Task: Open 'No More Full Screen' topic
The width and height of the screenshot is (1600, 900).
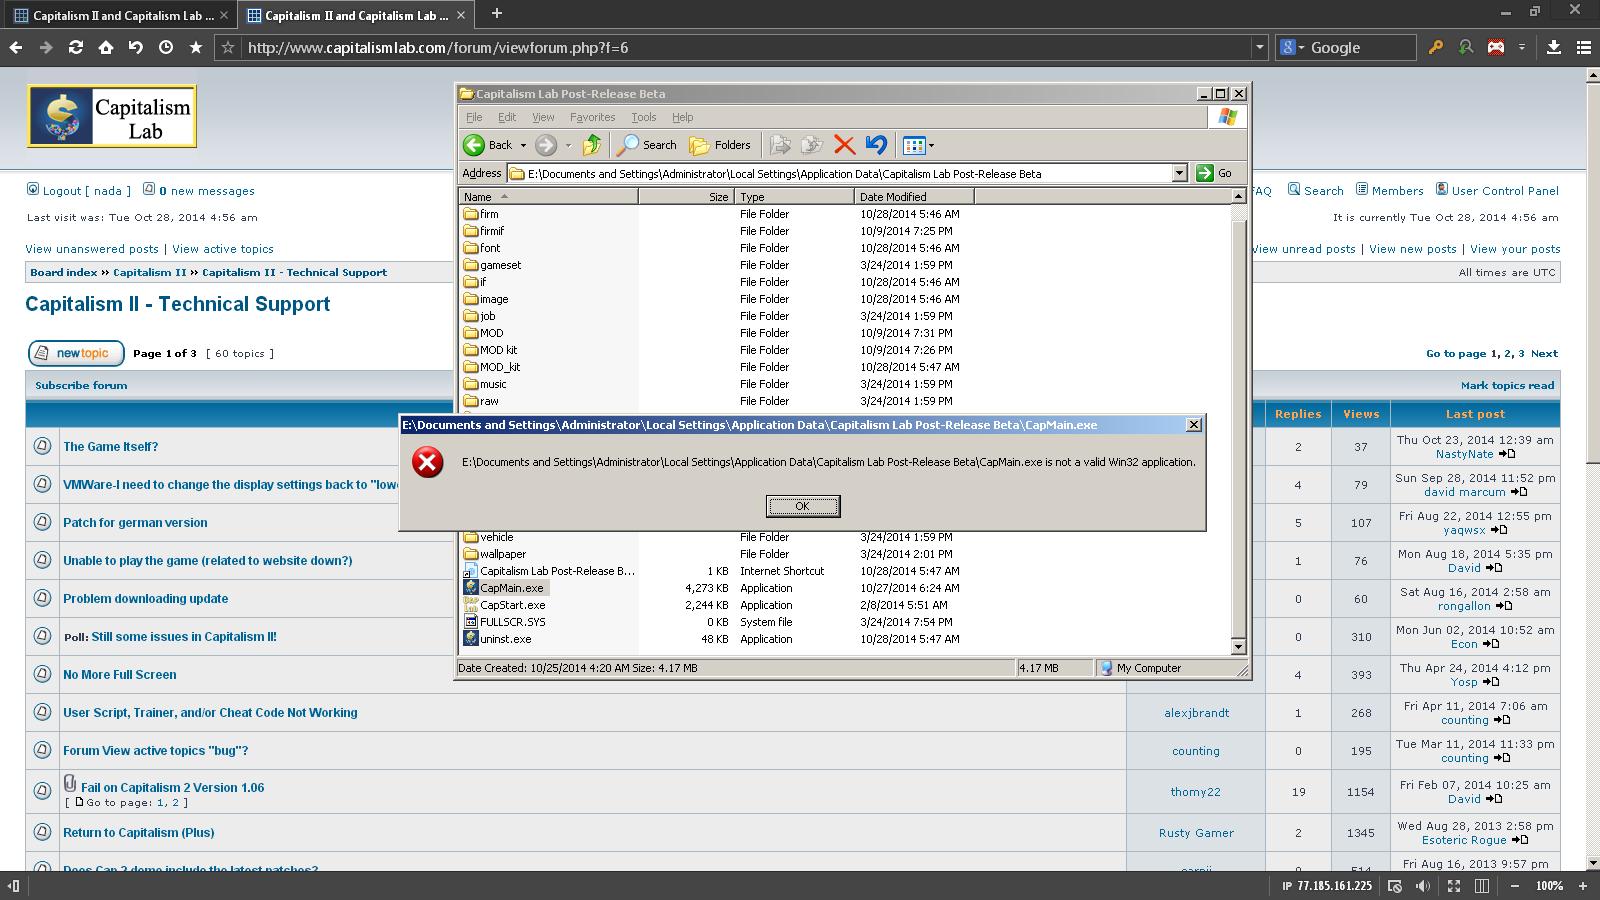Action: tap(119, 675)
